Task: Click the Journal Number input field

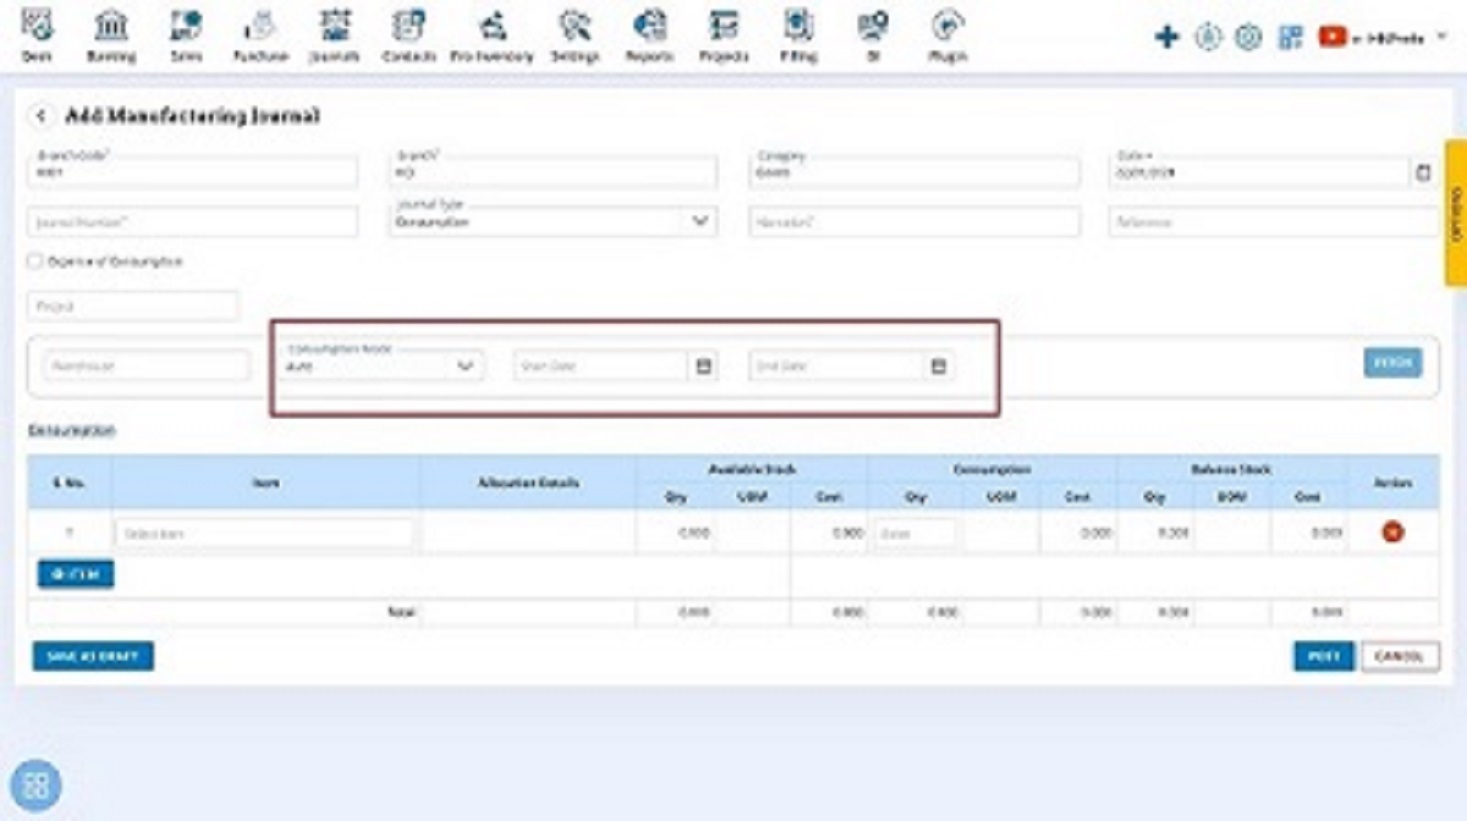Action: click(x=192, y=221)
